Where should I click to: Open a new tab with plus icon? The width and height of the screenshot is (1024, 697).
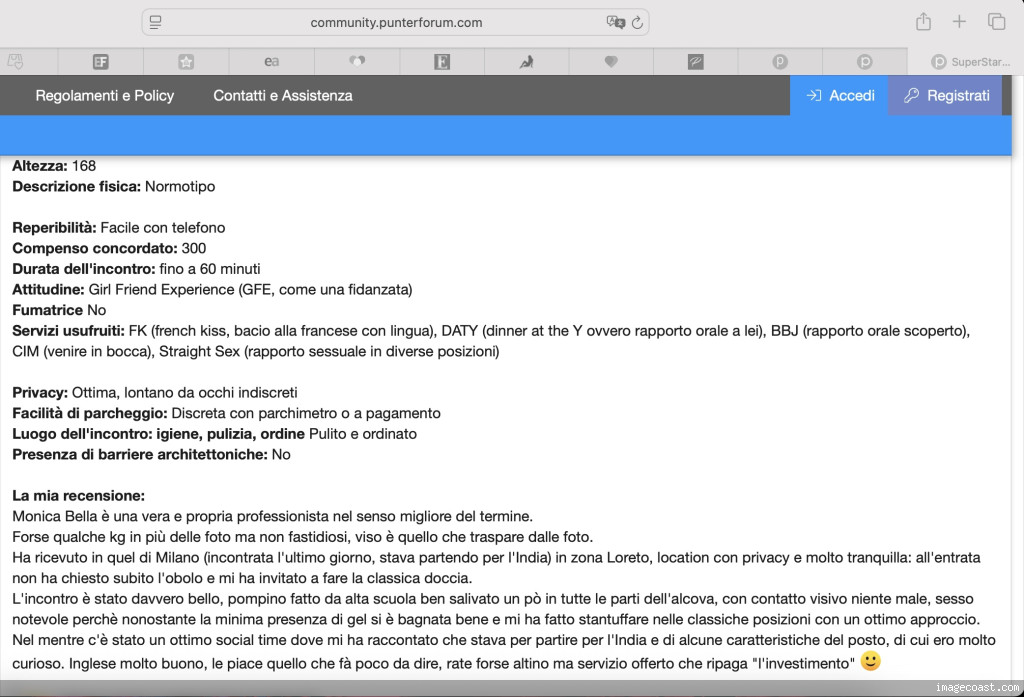click(x=959, y=22)
